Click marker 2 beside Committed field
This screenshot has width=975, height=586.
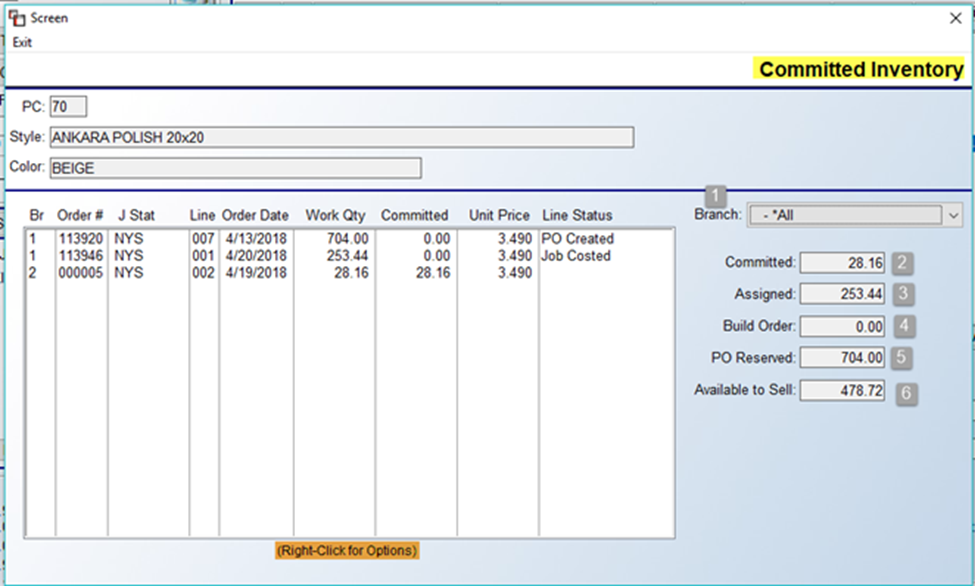(x=902, y=264)
